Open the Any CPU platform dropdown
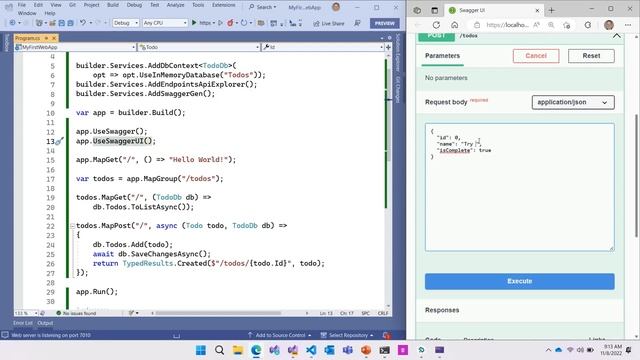The width and height of the screenshot is (640, 360). [x=165, y=23]
